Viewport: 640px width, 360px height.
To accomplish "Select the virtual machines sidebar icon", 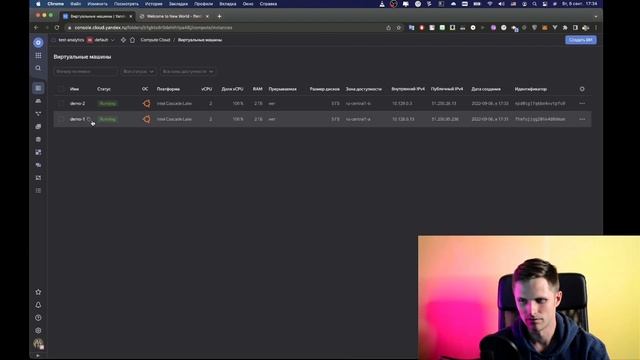I will click(38, 88).
